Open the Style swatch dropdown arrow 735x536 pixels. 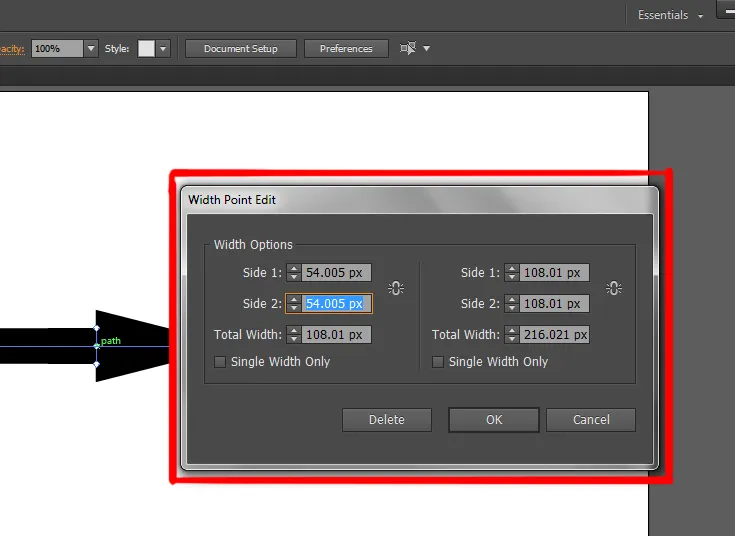(x=163, y=48)
